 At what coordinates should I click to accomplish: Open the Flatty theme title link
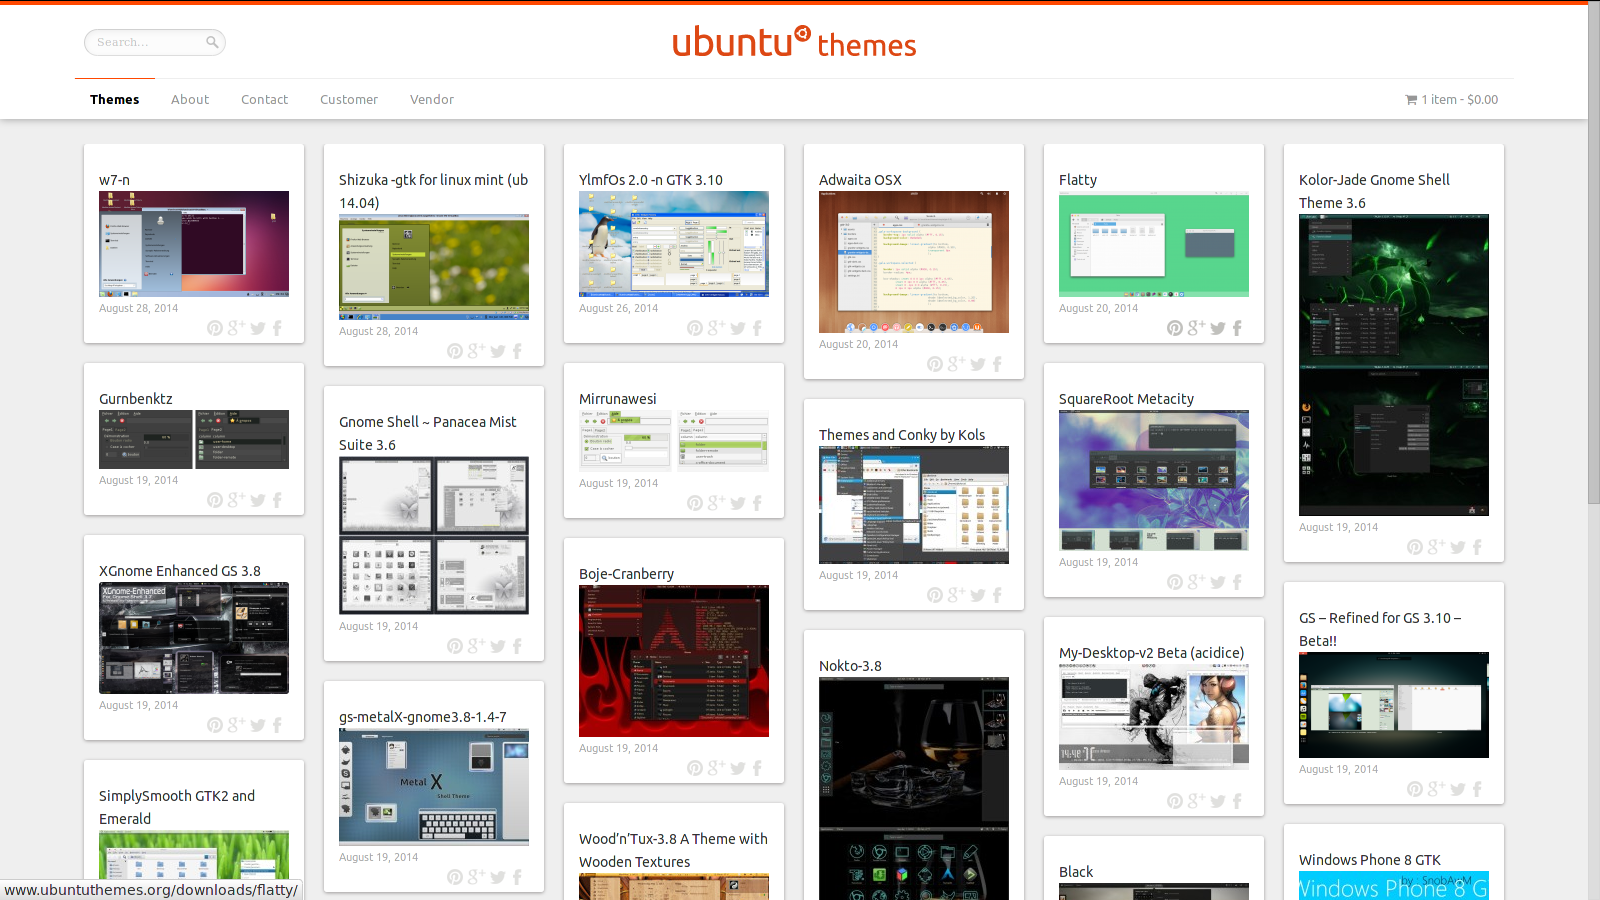tap(1078, 180)
